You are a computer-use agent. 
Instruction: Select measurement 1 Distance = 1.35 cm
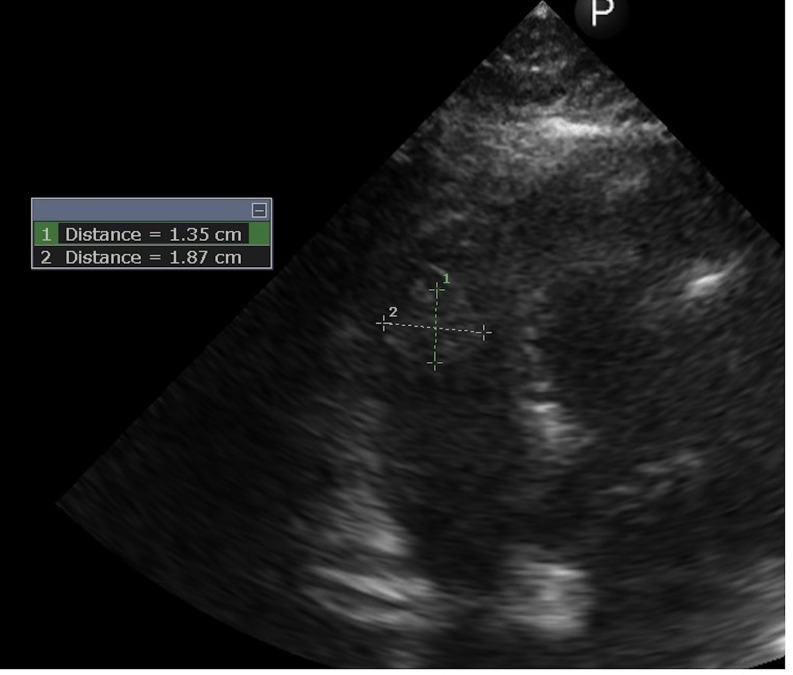152,235
